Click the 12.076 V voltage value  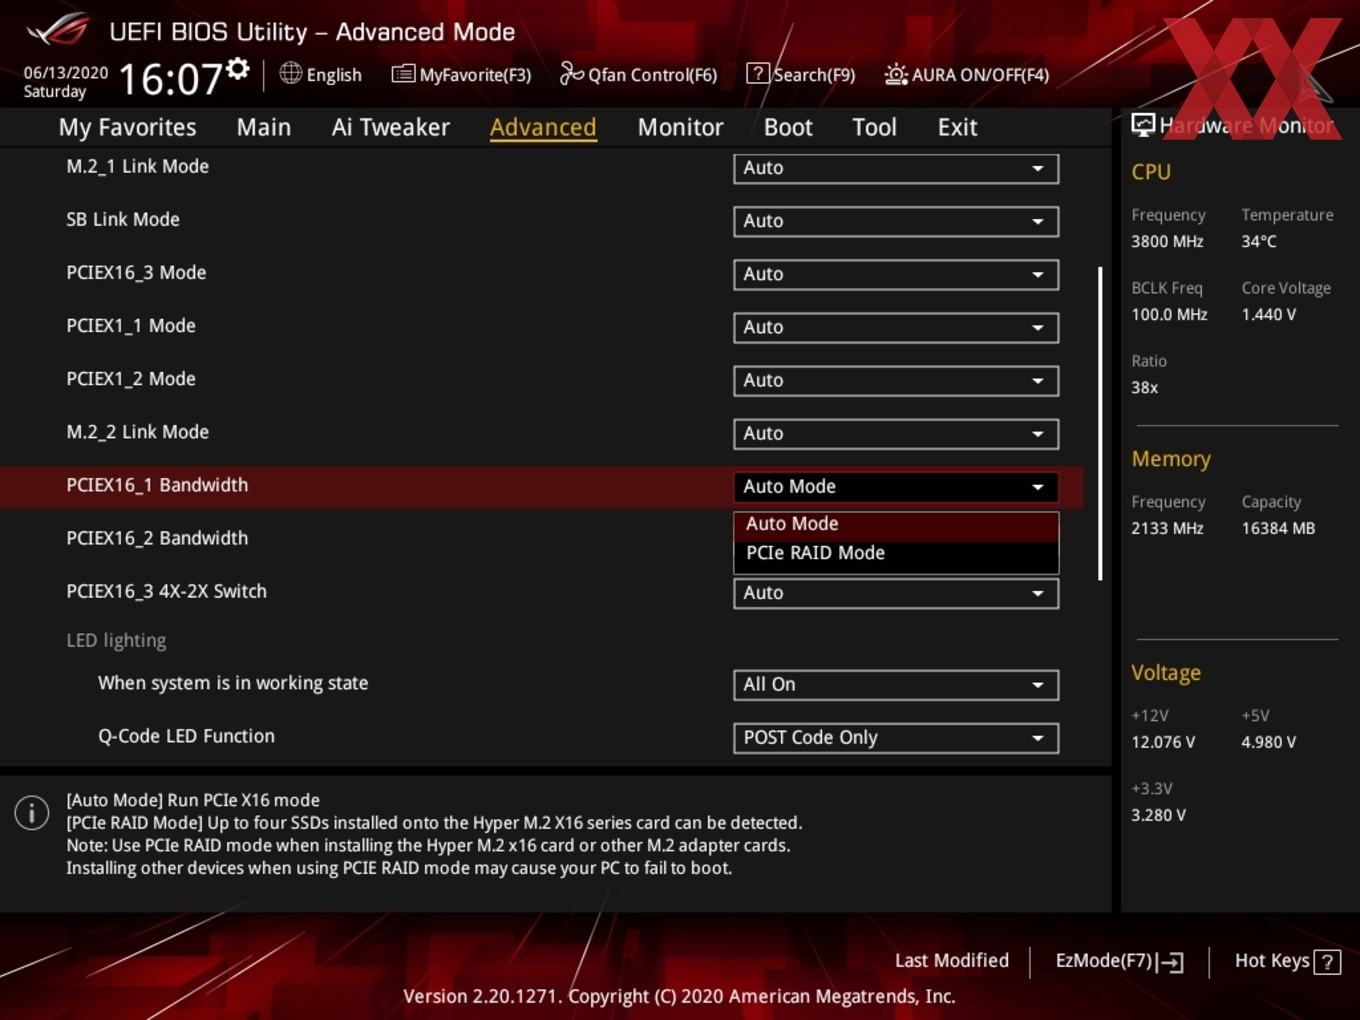tap(1163, 743)
